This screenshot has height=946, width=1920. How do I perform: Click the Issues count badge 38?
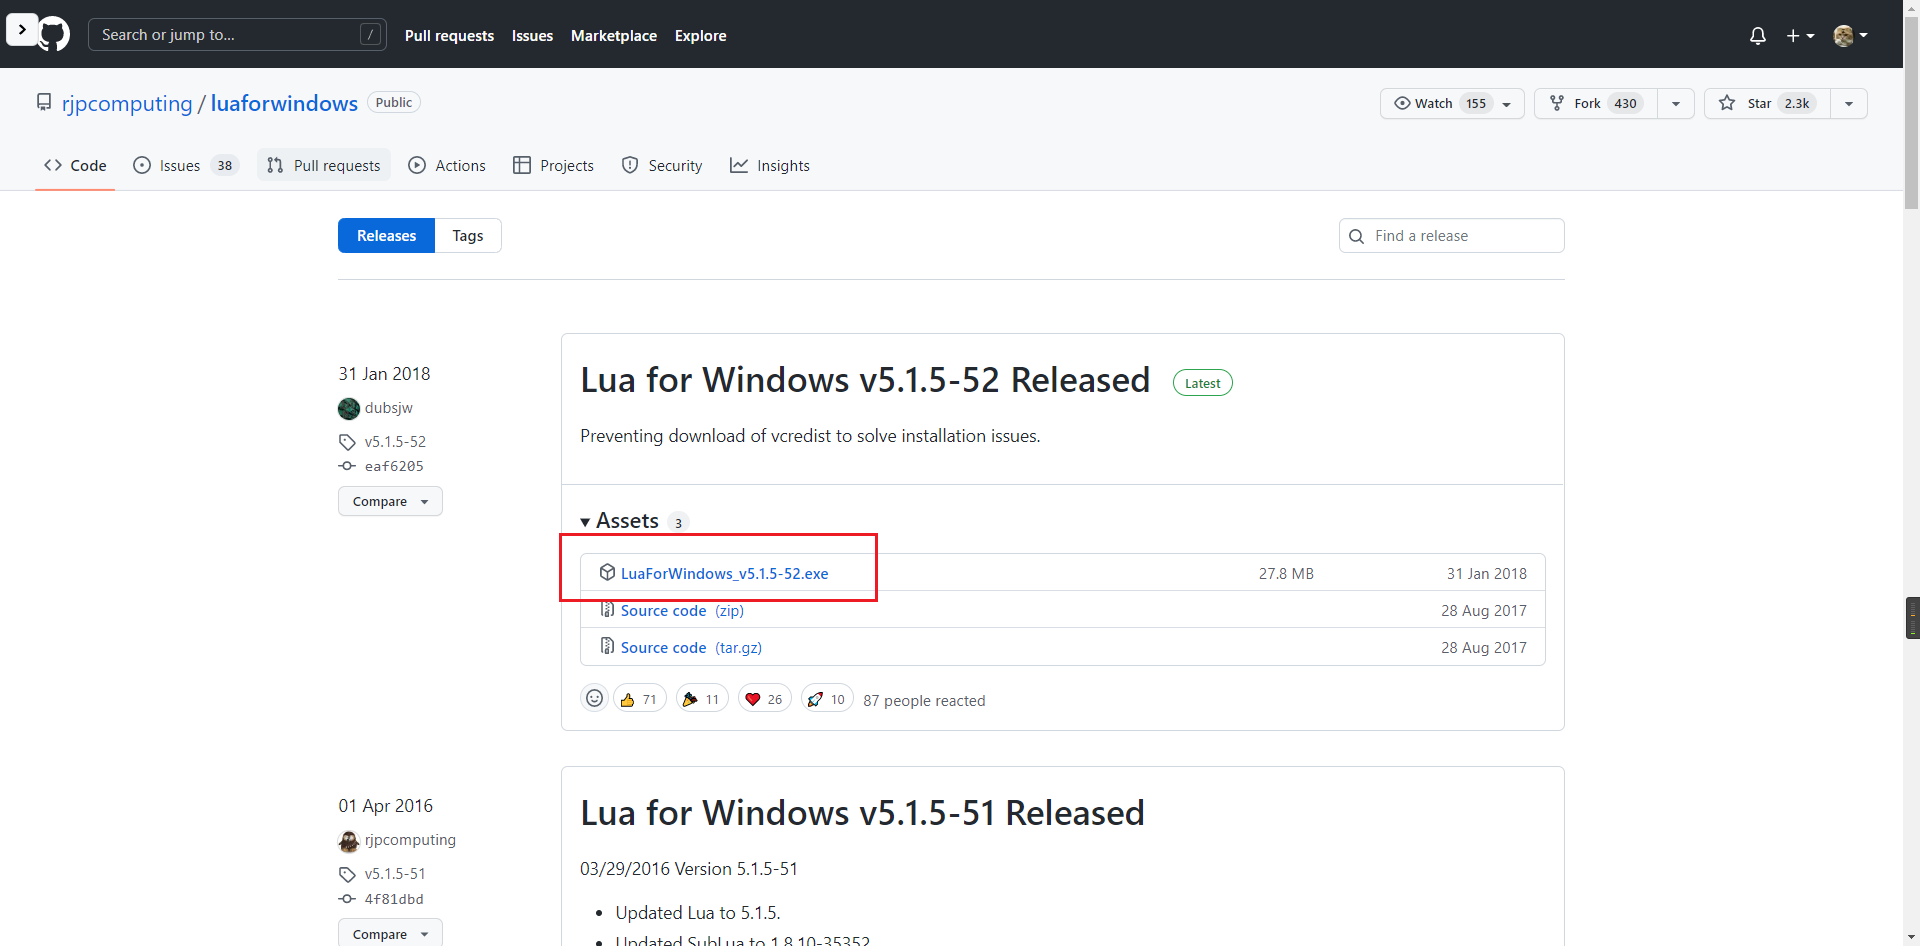[x=225, y=165]
